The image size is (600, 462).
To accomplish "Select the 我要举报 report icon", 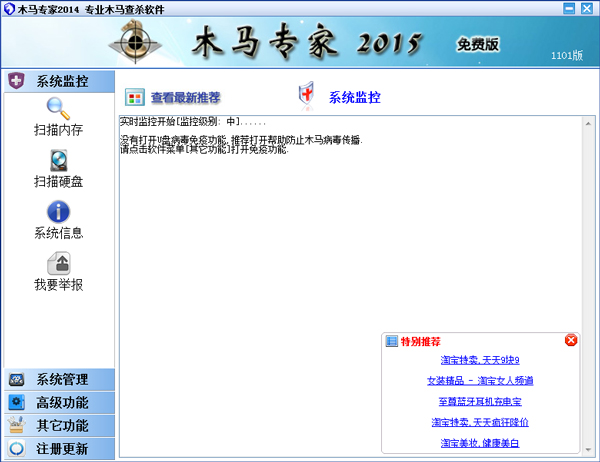I will (58, 264).
